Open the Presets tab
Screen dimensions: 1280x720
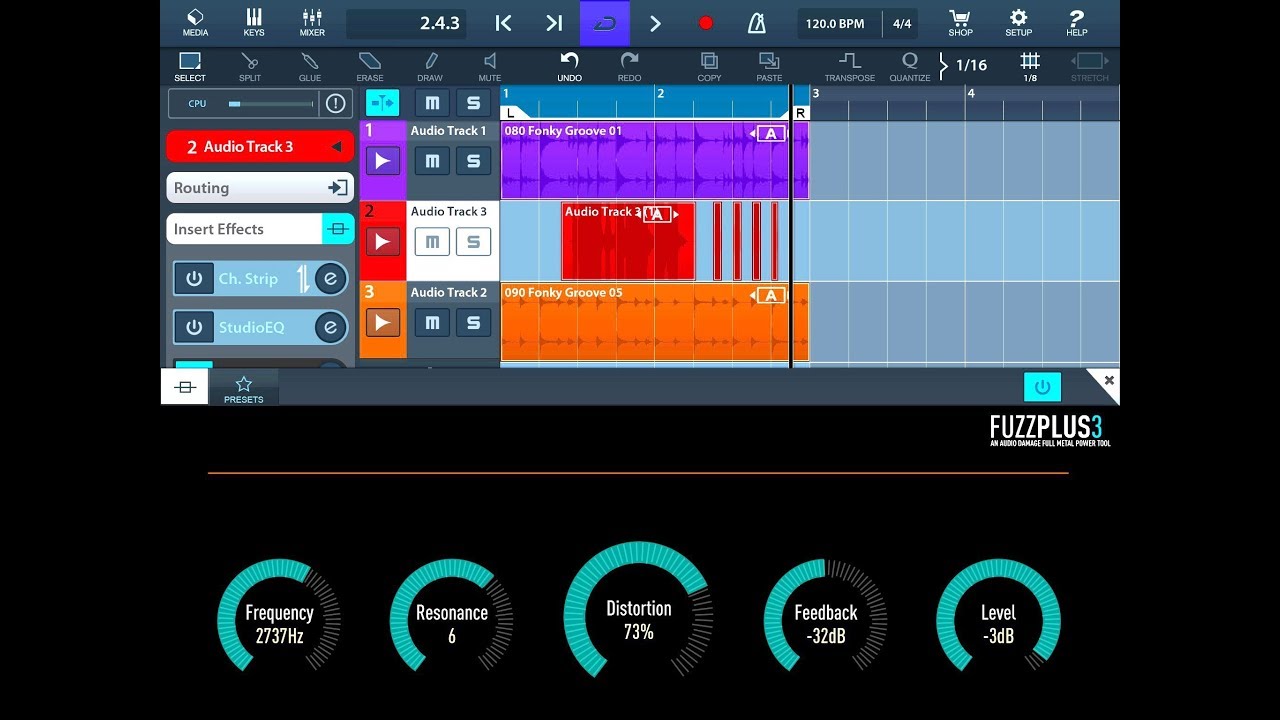[x=243, y=389]
